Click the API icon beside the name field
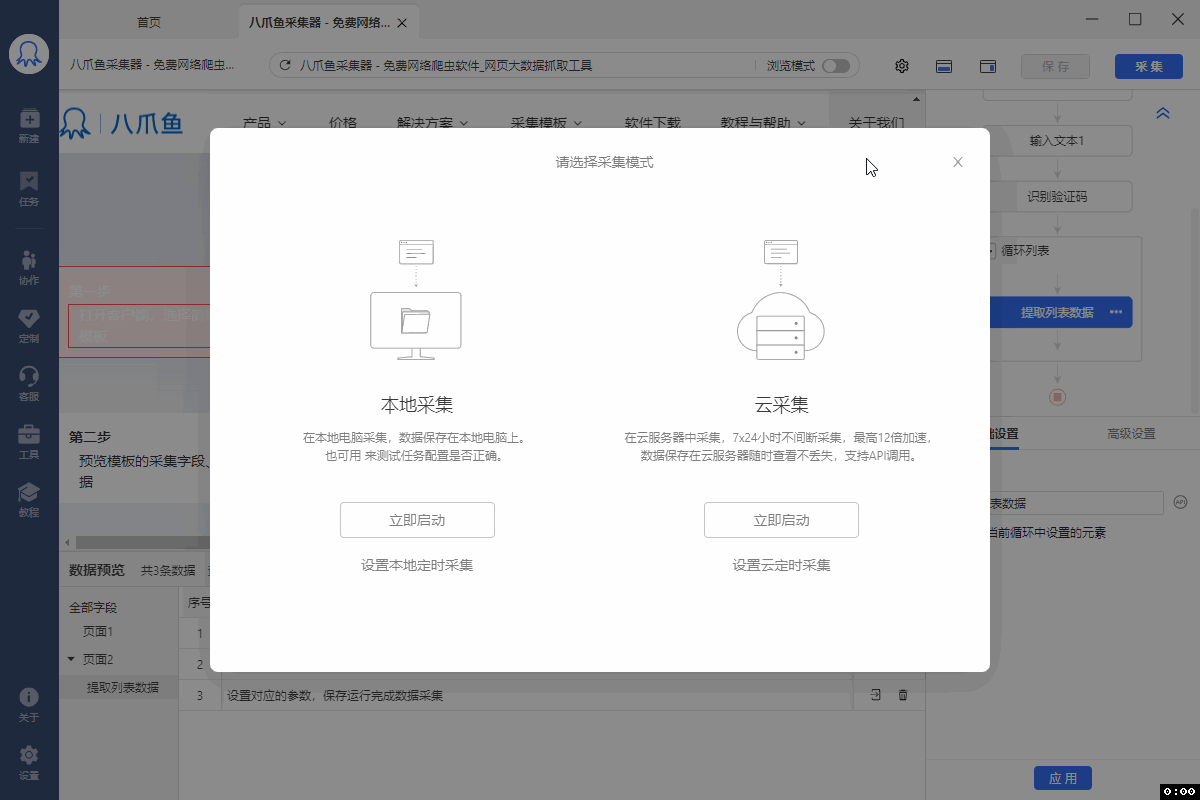The height and width of the screenshot is (800, 1200). [x=1180, y=502]
